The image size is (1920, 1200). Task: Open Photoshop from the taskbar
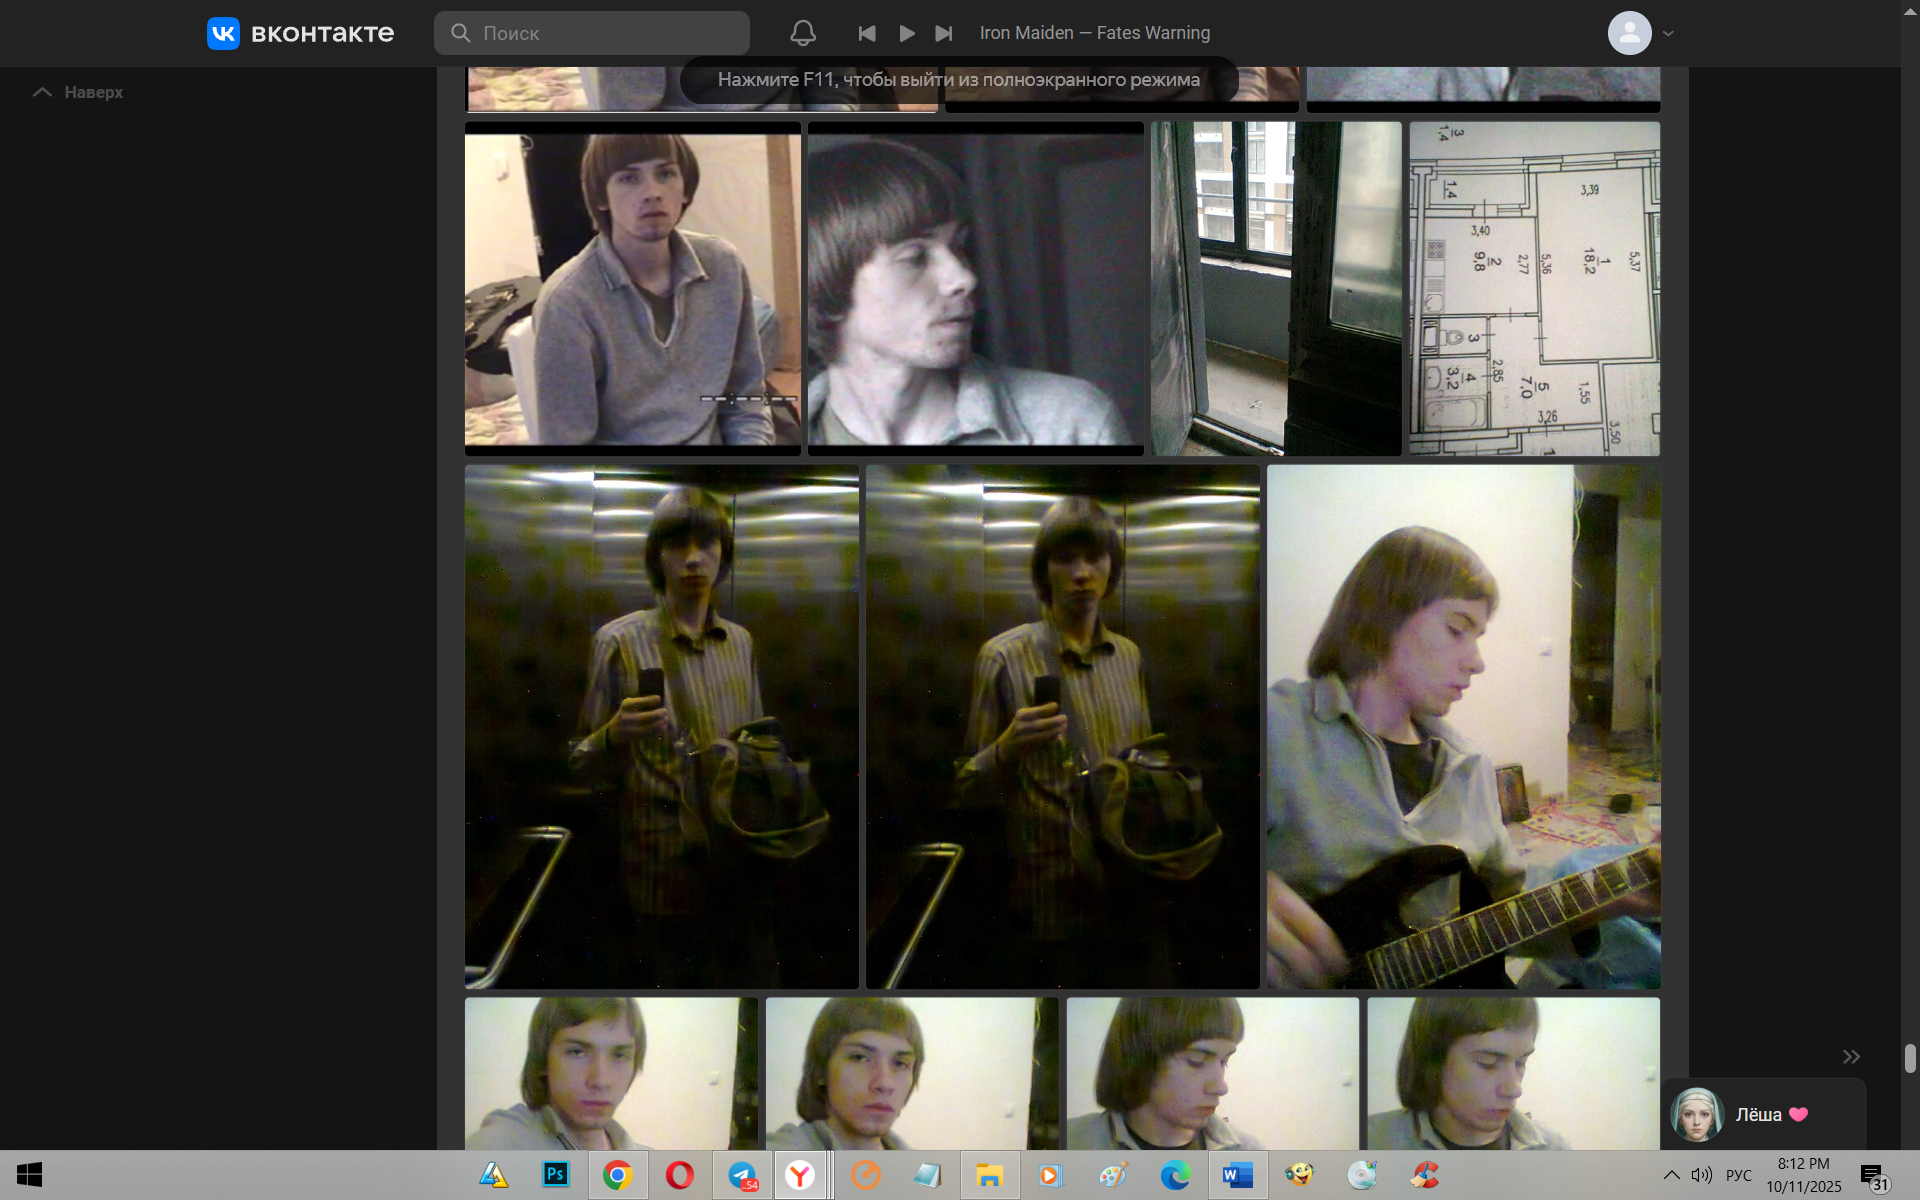click(555, 1175)
